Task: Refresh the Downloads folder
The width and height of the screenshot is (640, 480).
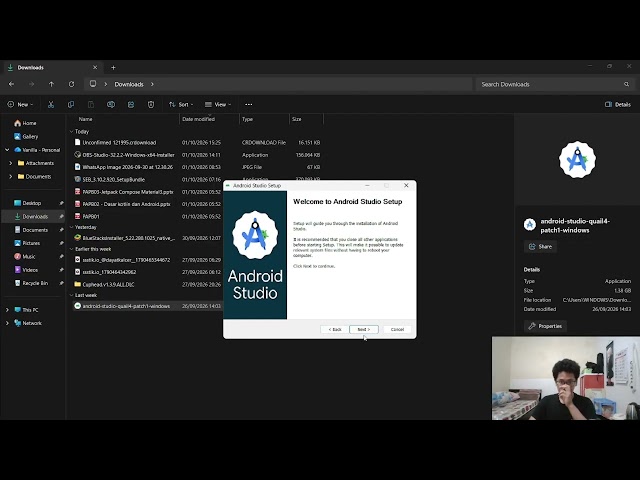Action: pyautogui.click(x=71, y=84)
